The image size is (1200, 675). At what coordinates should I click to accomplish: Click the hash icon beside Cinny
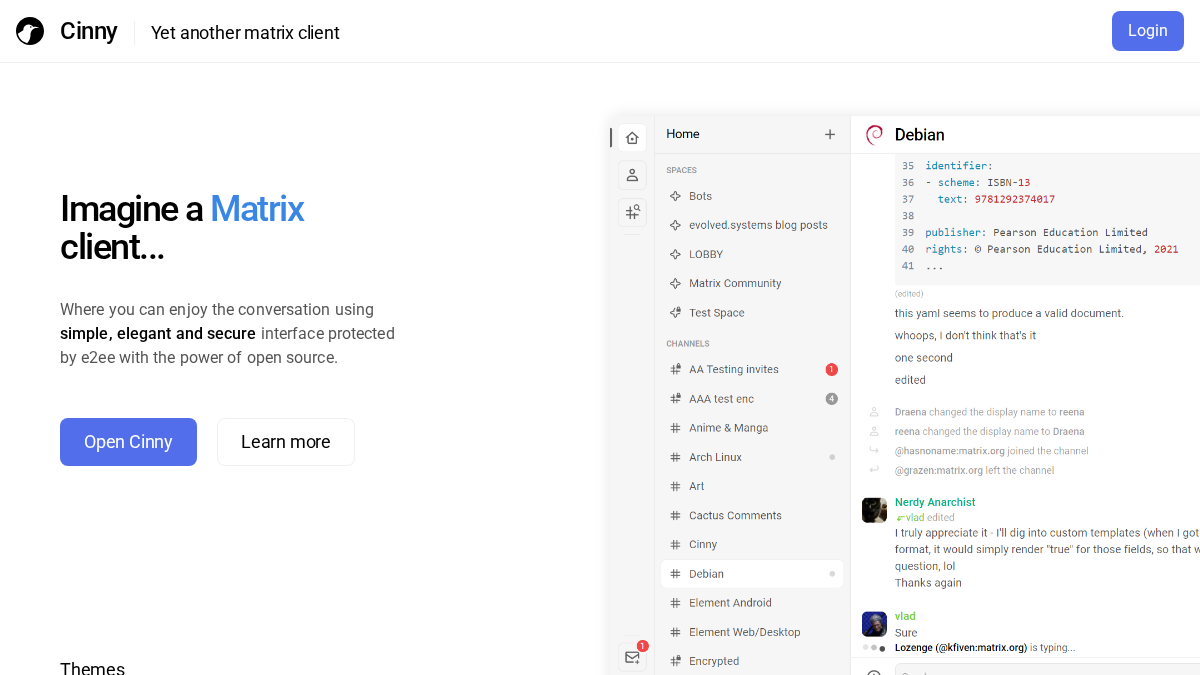[675, 544]
